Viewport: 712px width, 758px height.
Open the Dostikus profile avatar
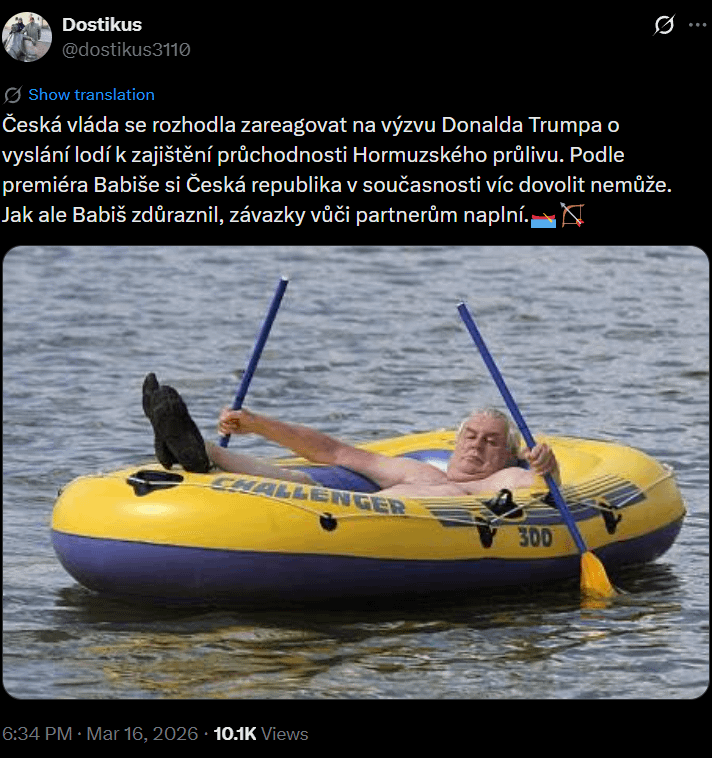coord(27,37)
